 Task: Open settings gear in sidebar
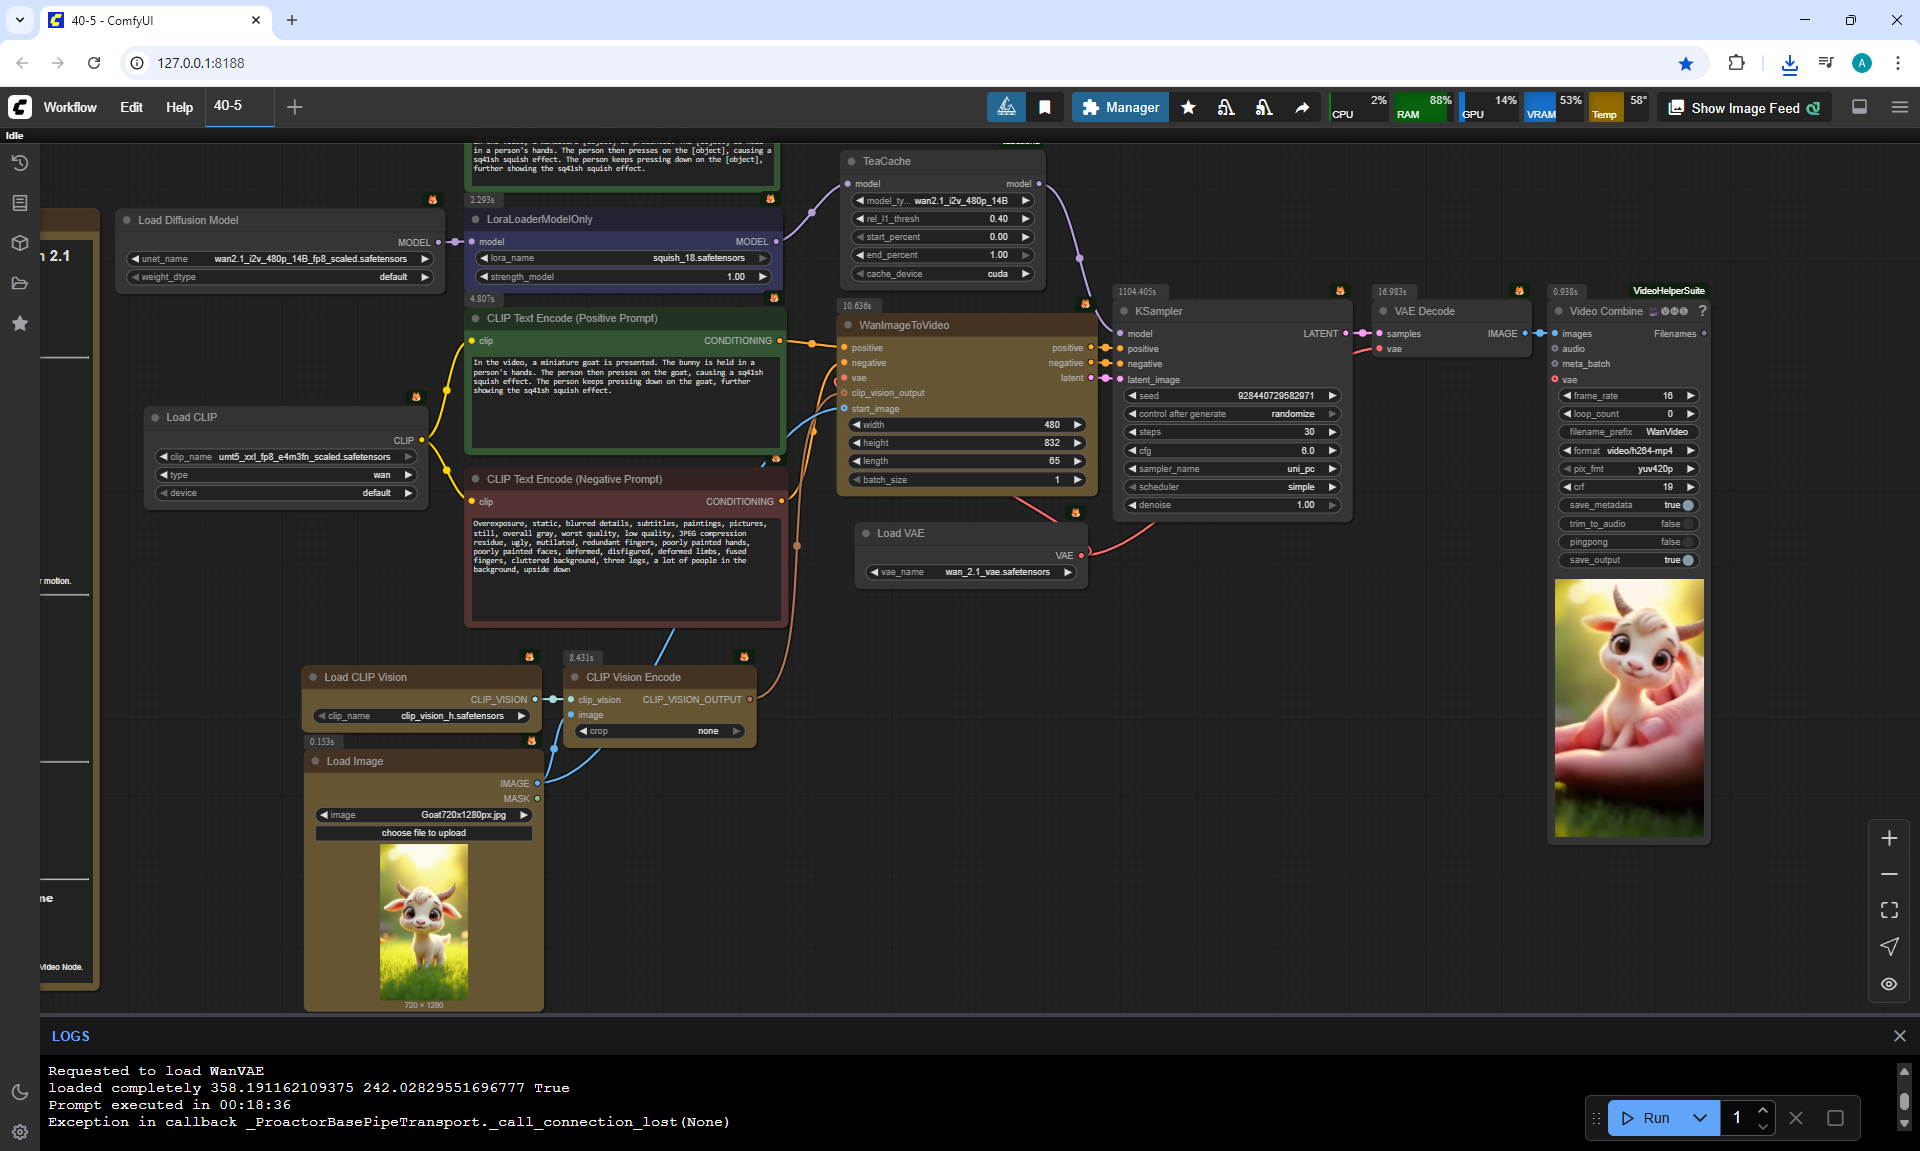tap(20, 1132)
